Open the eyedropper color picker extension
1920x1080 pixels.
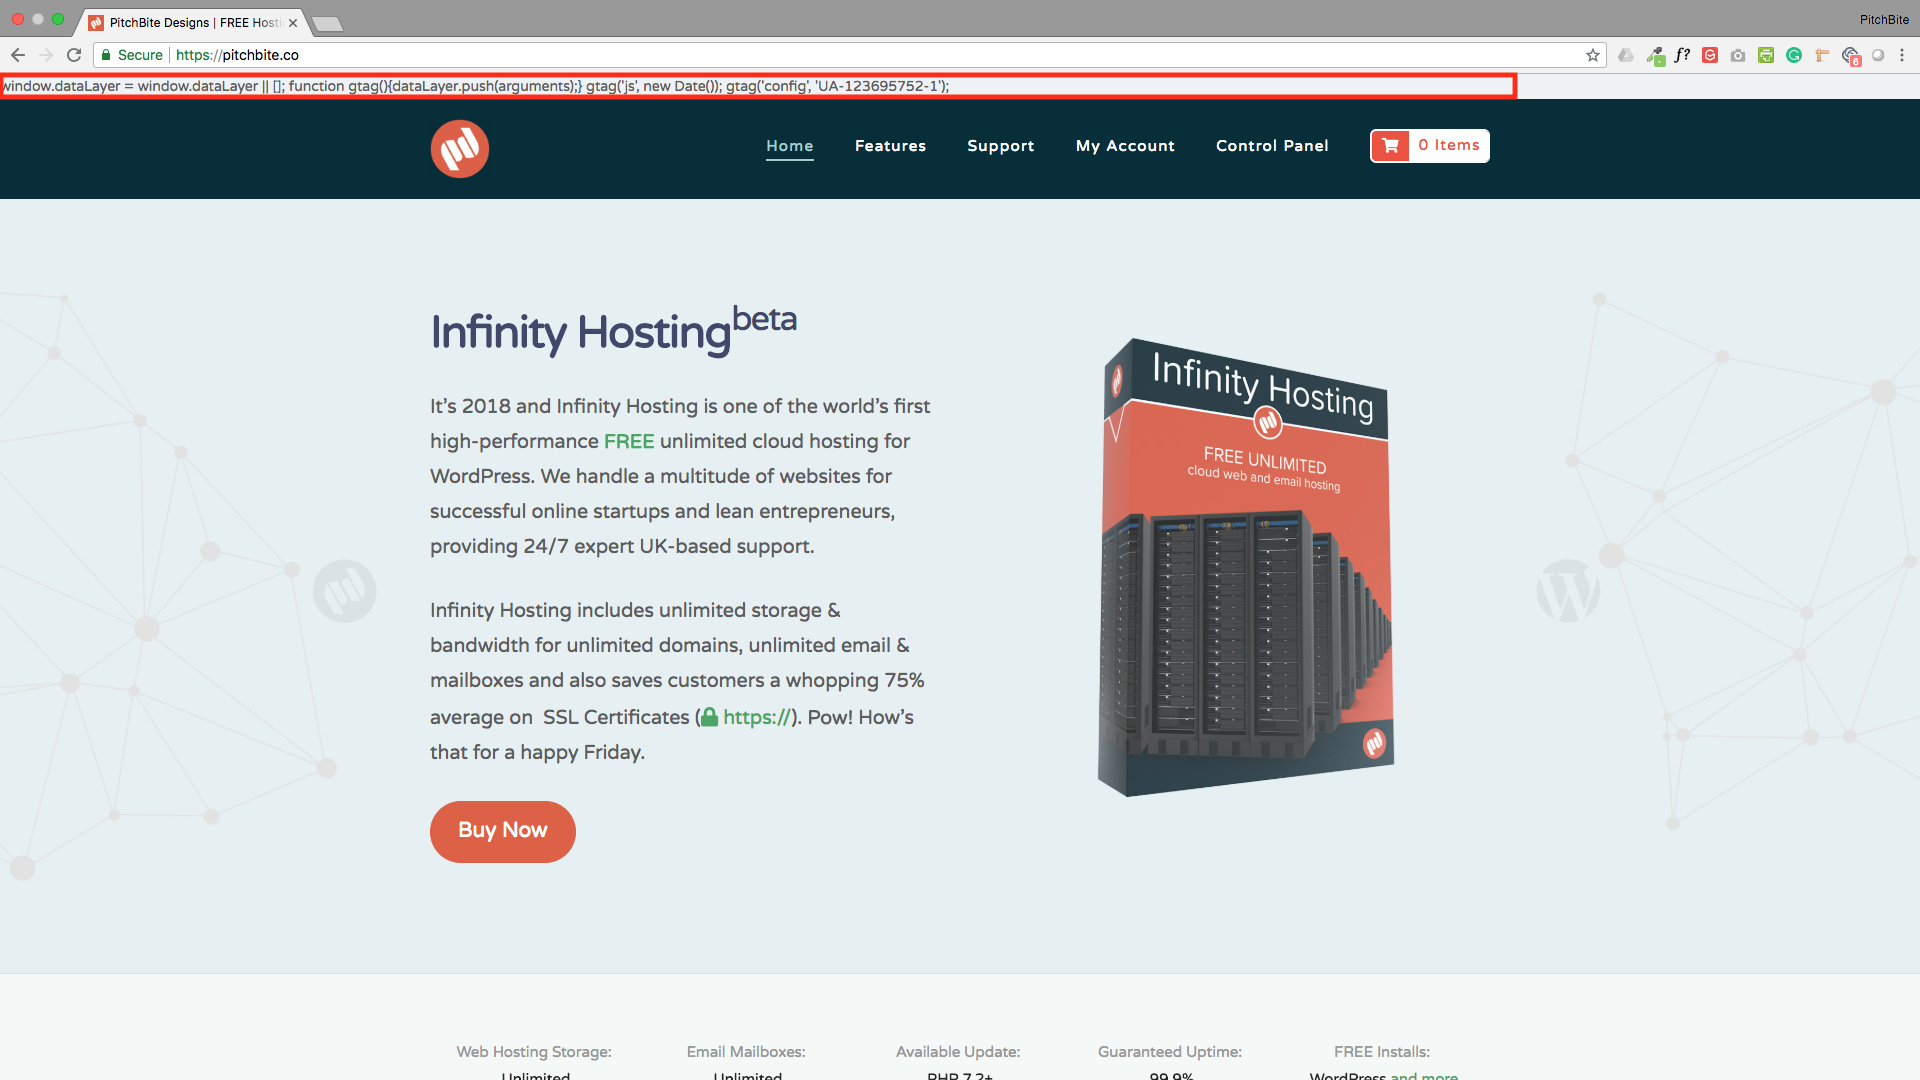pos(1655,55)
